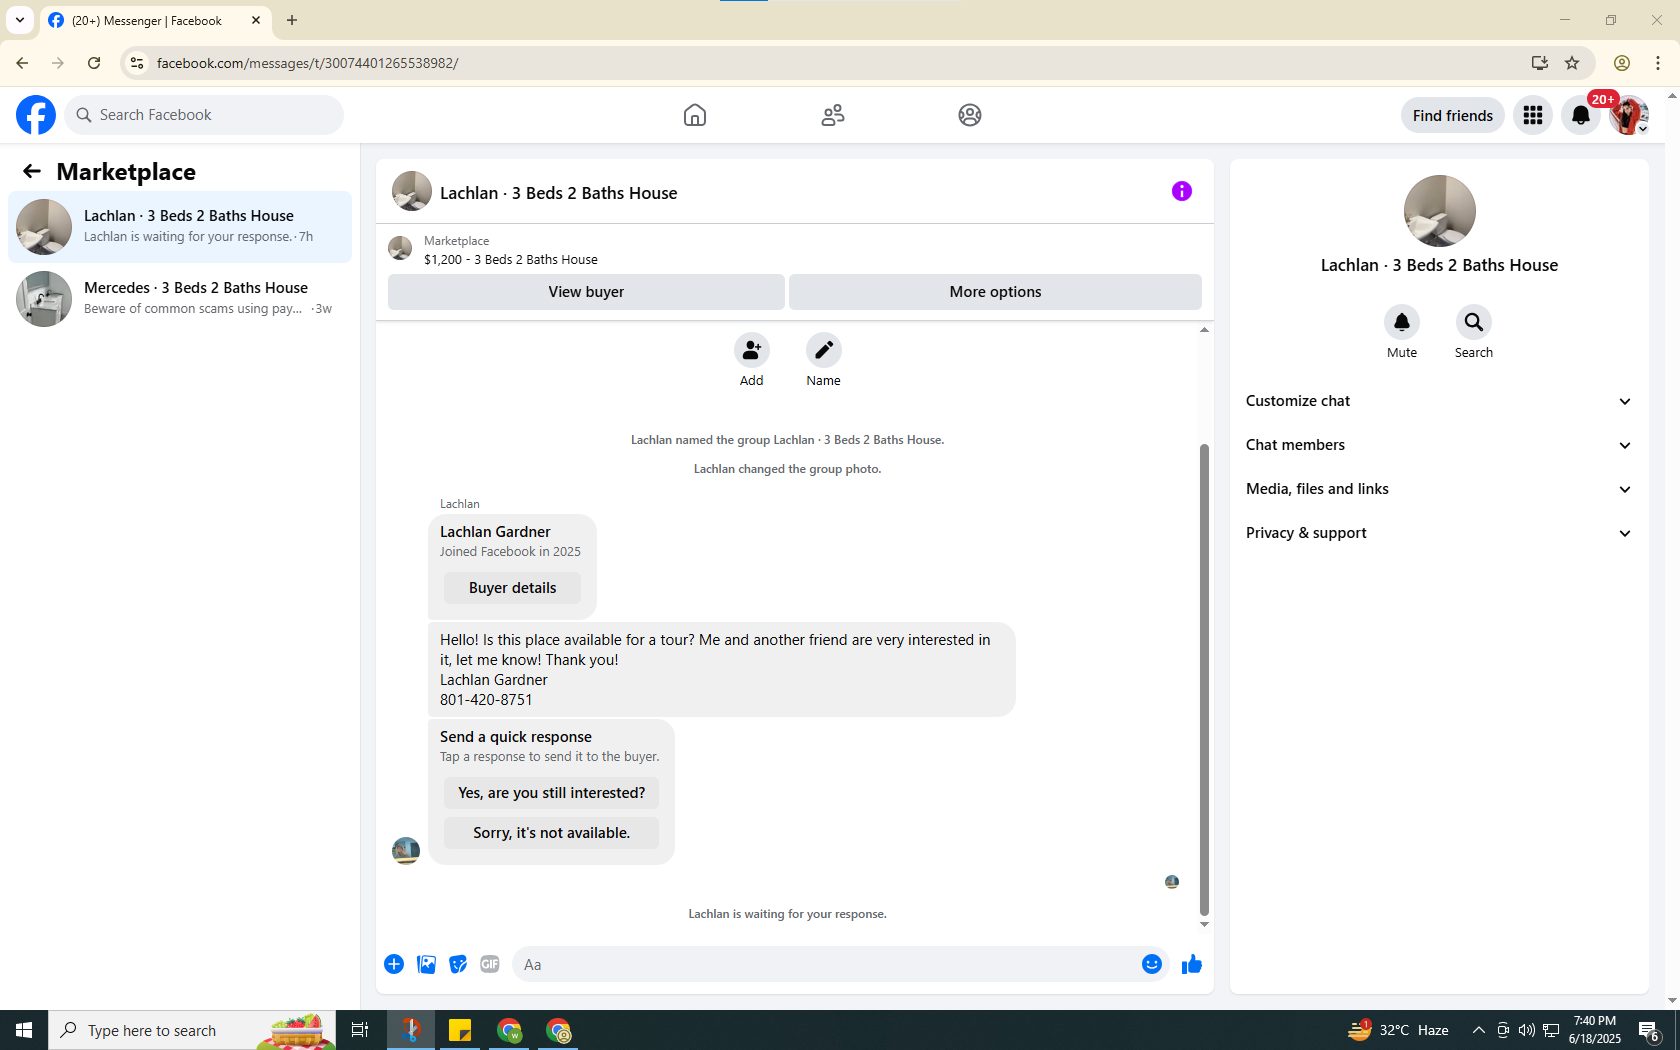This screenshot has height=1050, width=1680.
Task: Open a new browser tab
Action: pyautogui.click(x=292, y=20)
